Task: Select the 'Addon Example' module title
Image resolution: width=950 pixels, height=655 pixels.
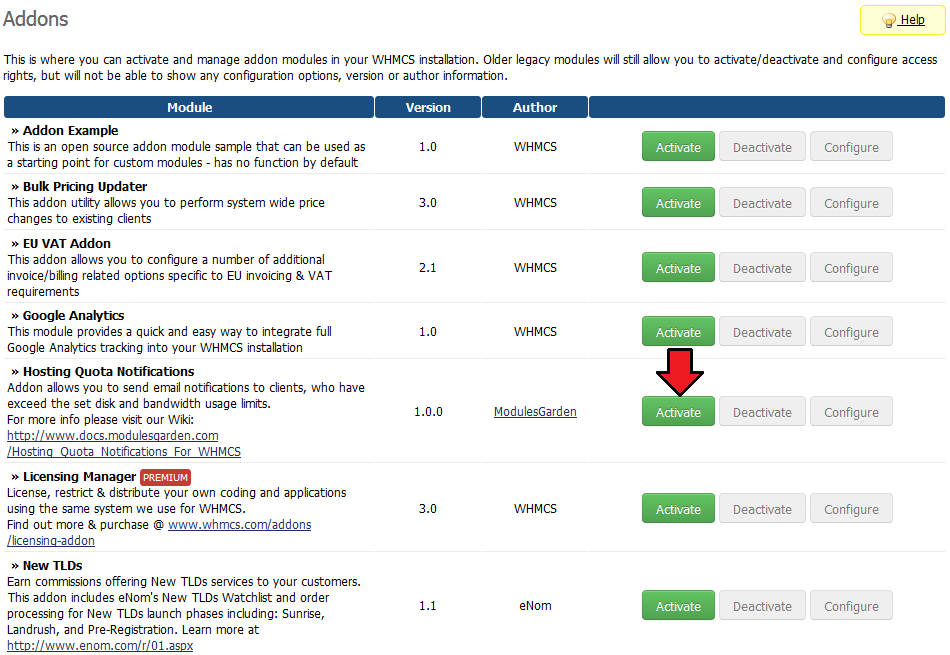Action: [x=70, y=130]
